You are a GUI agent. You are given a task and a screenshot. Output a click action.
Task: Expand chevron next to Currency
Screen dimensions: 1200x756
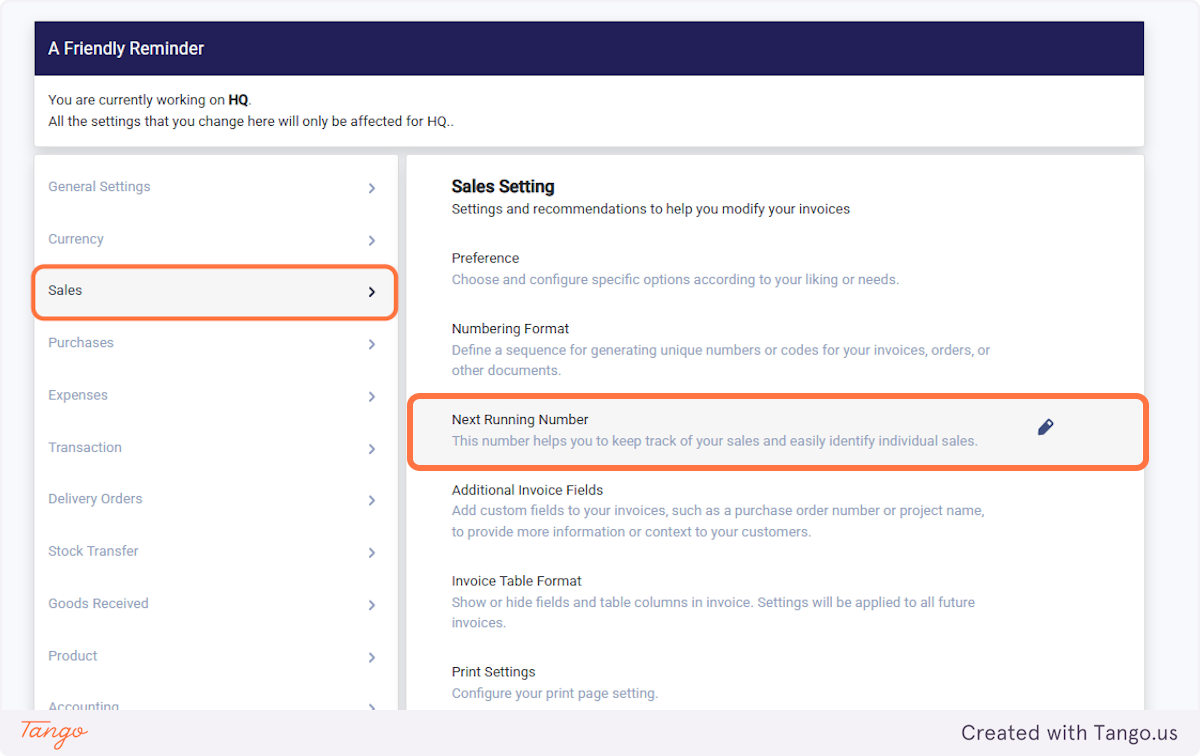(x=371, y=240)
